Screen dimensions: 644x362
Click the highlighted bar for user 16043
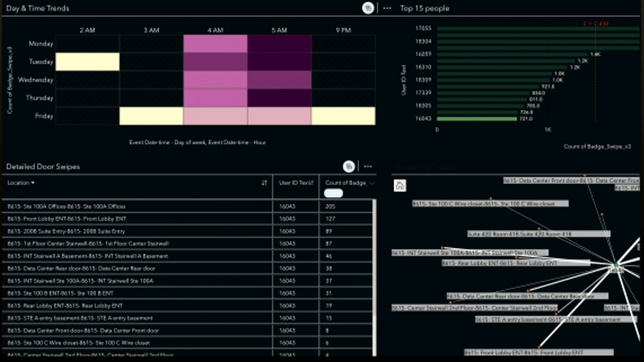point(477,119)
